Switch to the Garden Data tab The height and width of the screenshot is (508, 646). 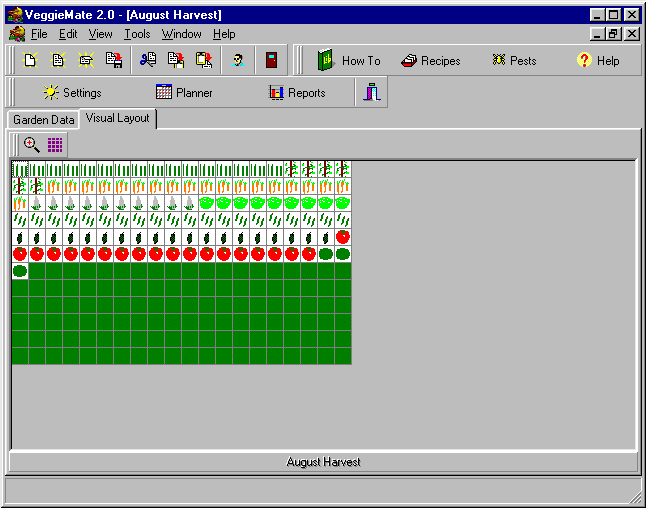(44, 120)
